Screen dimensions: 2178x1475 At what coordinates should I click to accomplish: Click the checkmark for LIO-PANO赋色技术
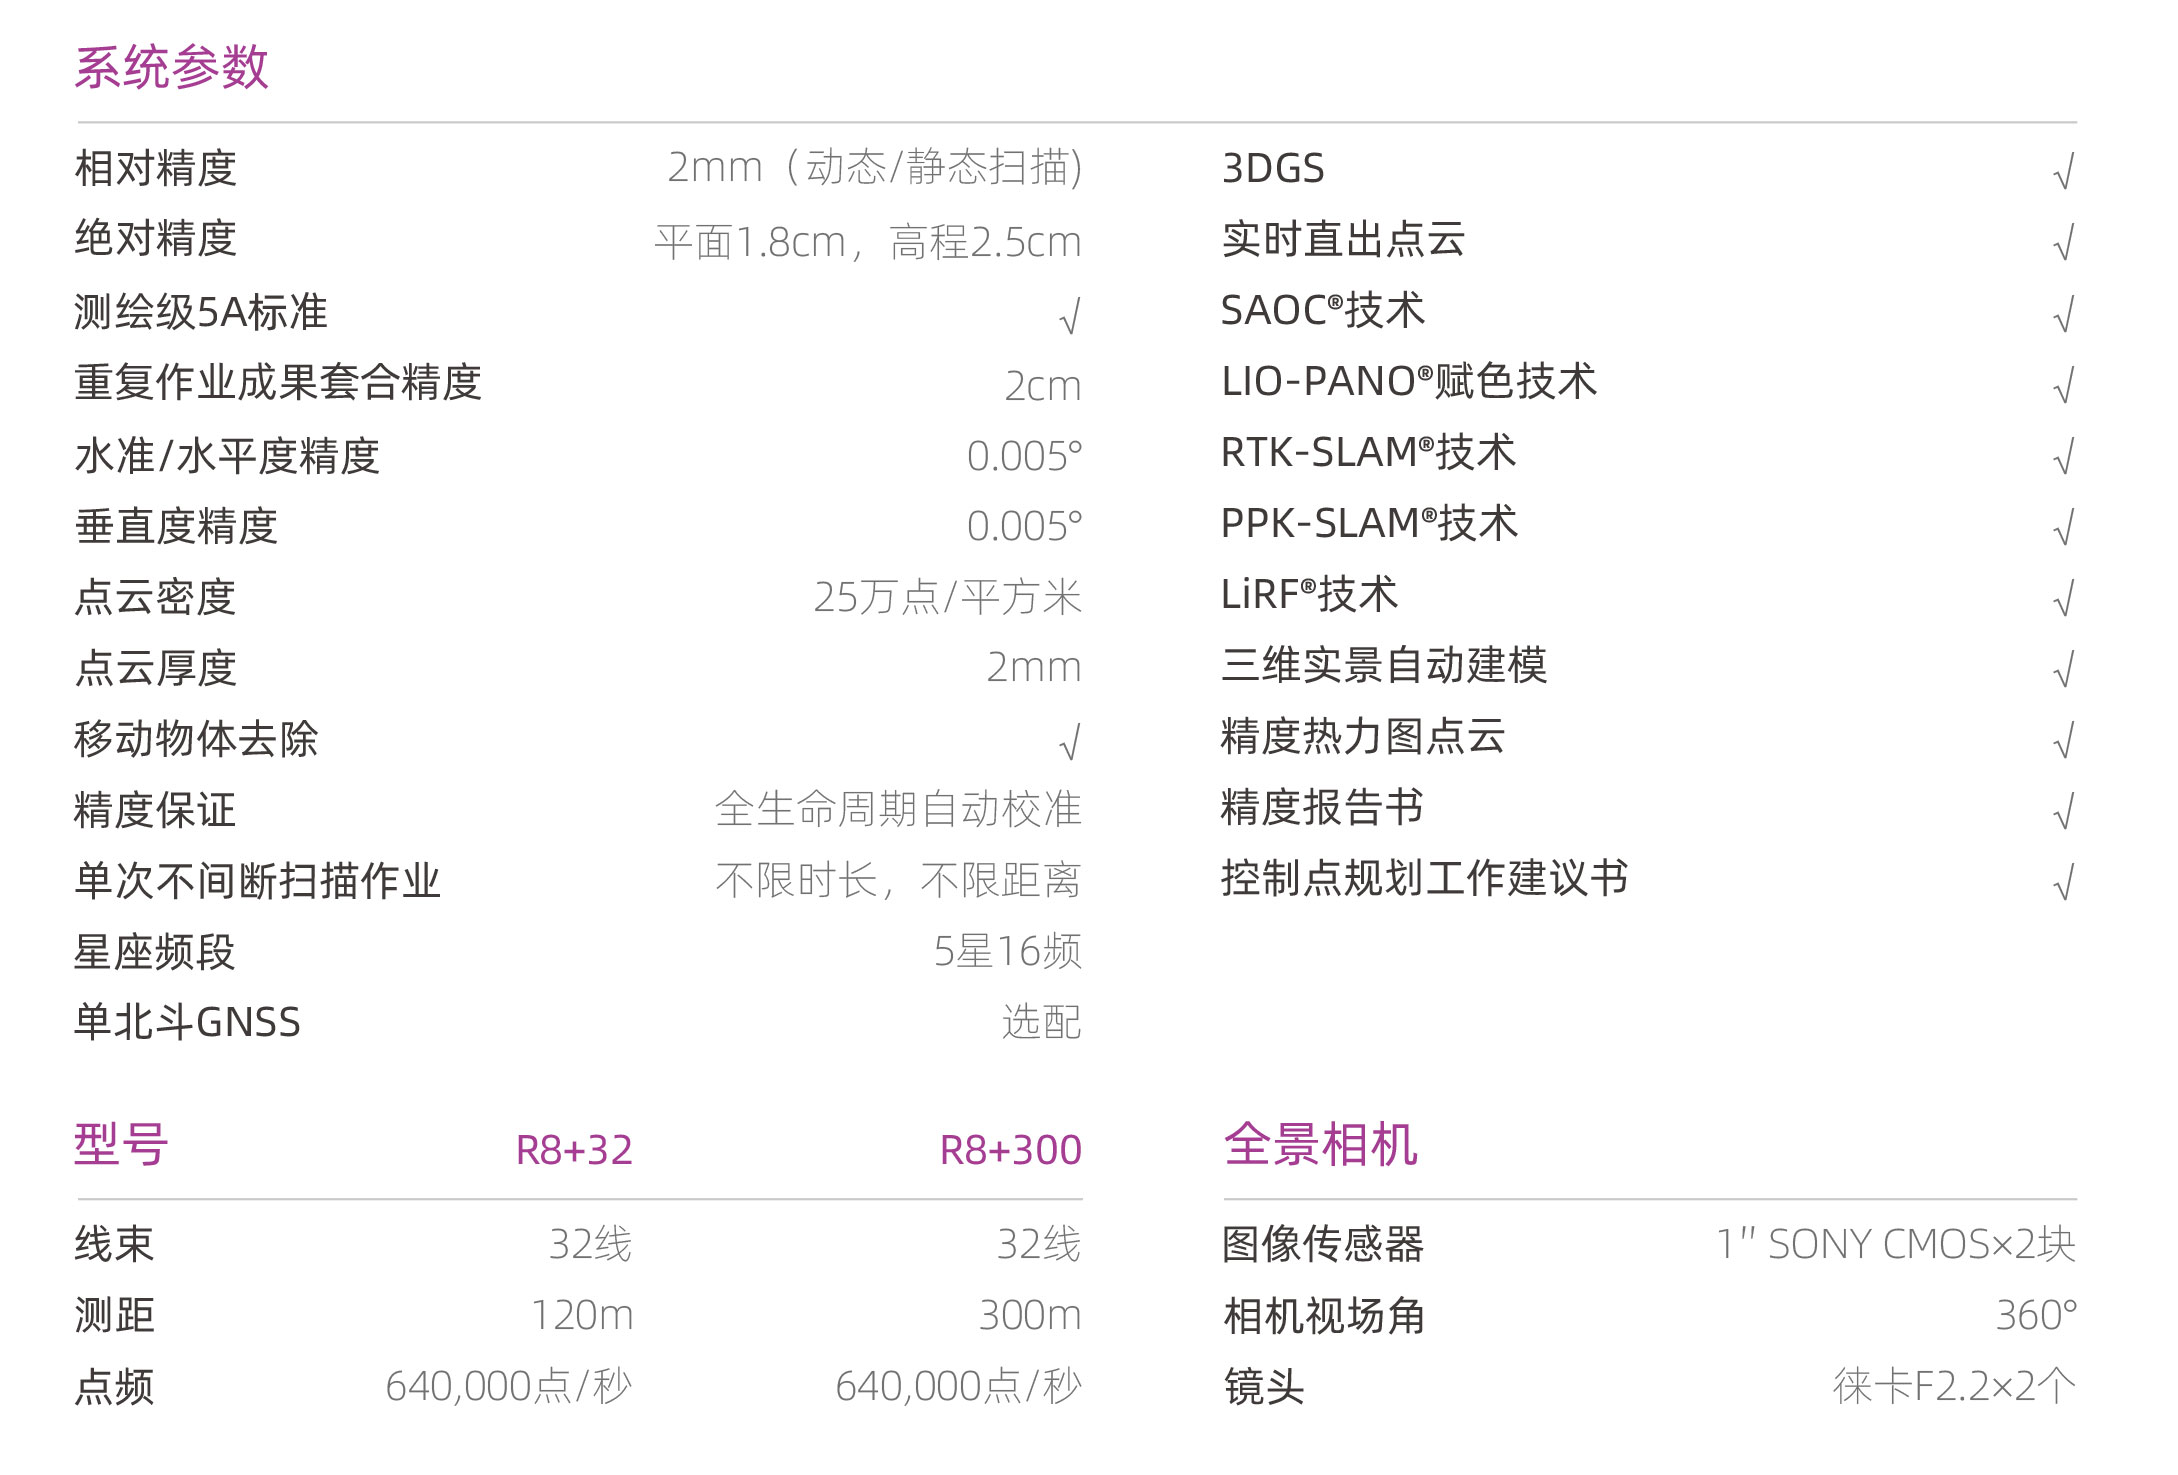(2064, 385)
